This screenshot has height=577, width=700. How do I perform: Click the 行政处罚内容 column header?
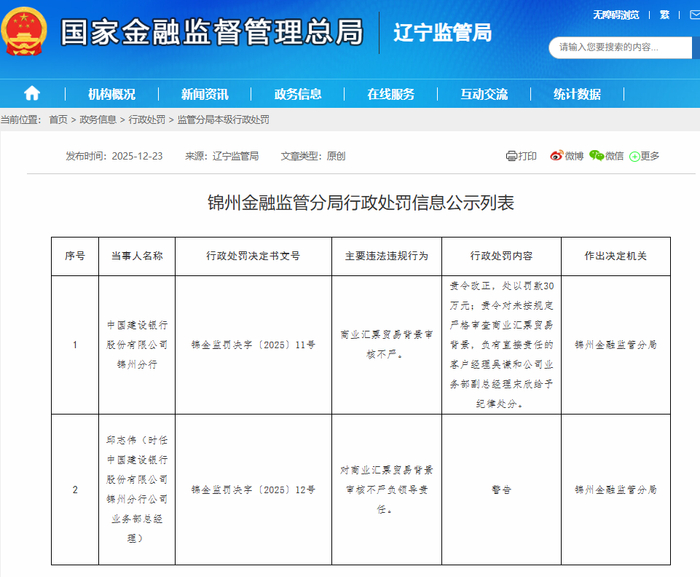point(501,256)
